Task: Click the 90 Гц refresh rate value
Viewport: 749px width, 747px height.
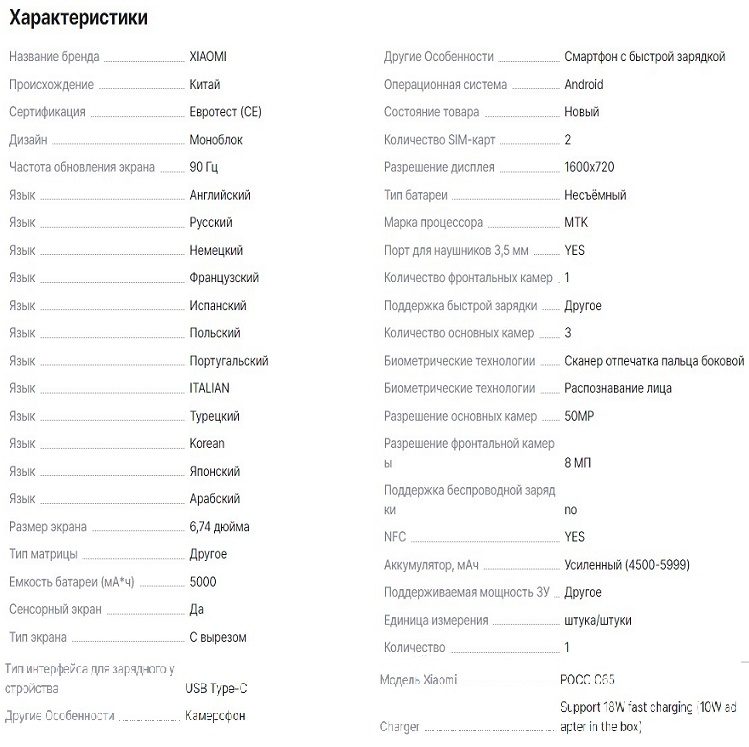Action: (x=203, y=167)
